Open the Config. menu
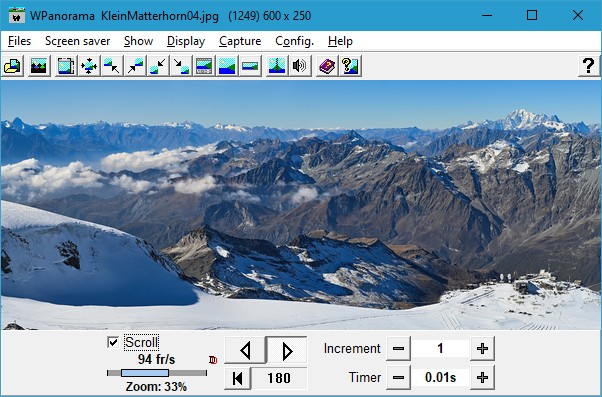The height and width of the screenshot is (397, 602). (294, 41)
